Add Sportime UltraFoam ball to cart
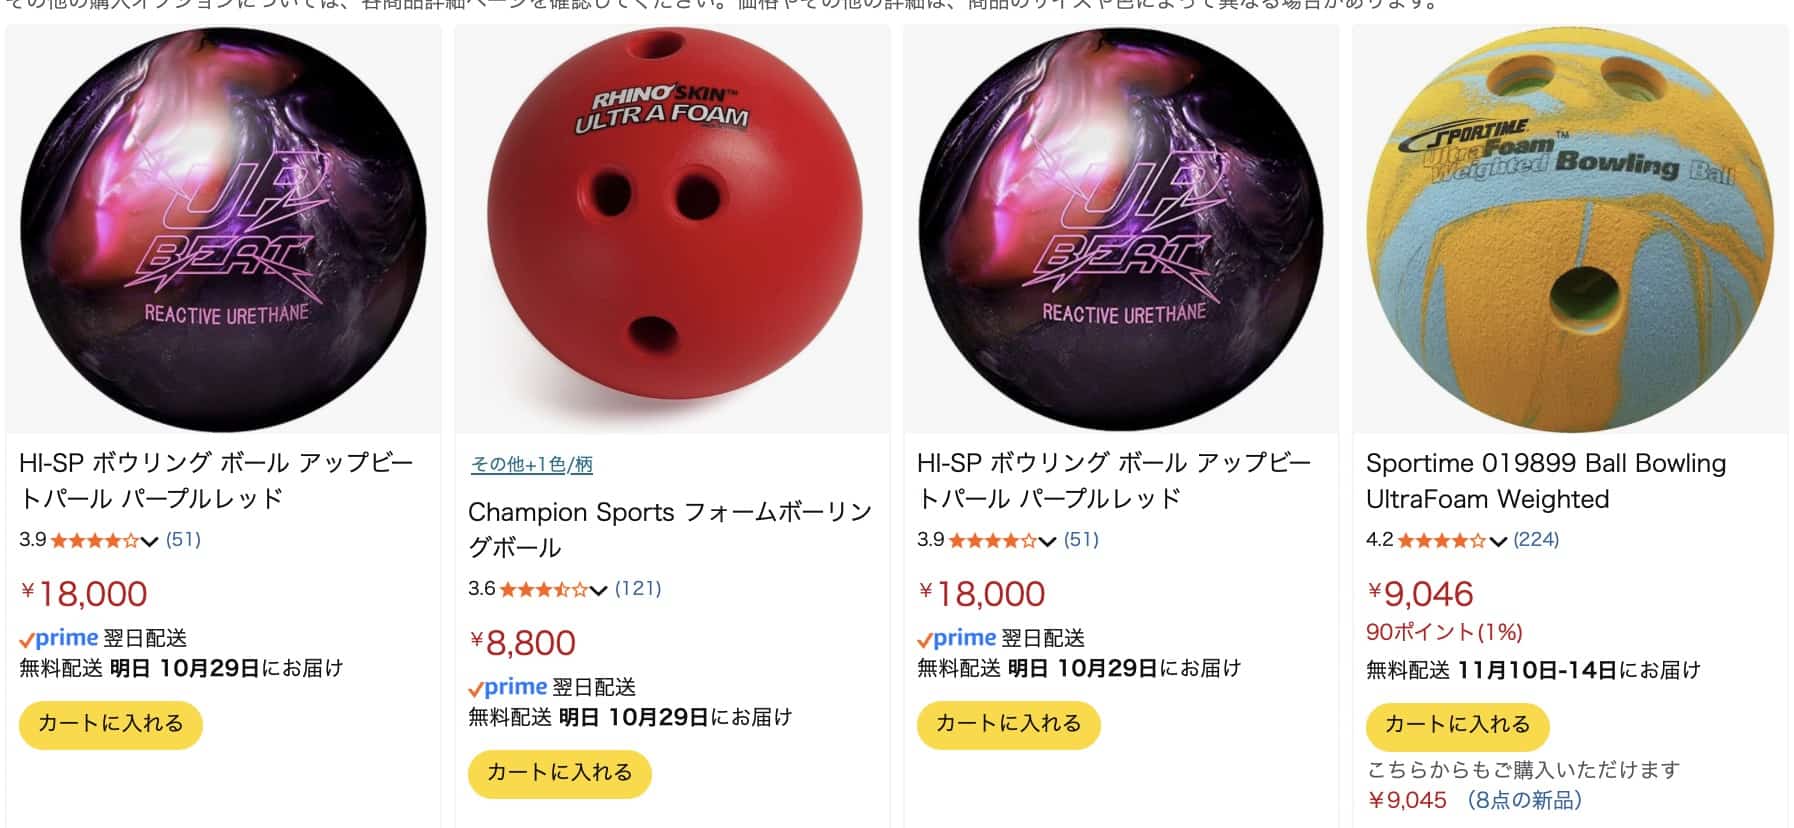 [x=1458, y=725]
